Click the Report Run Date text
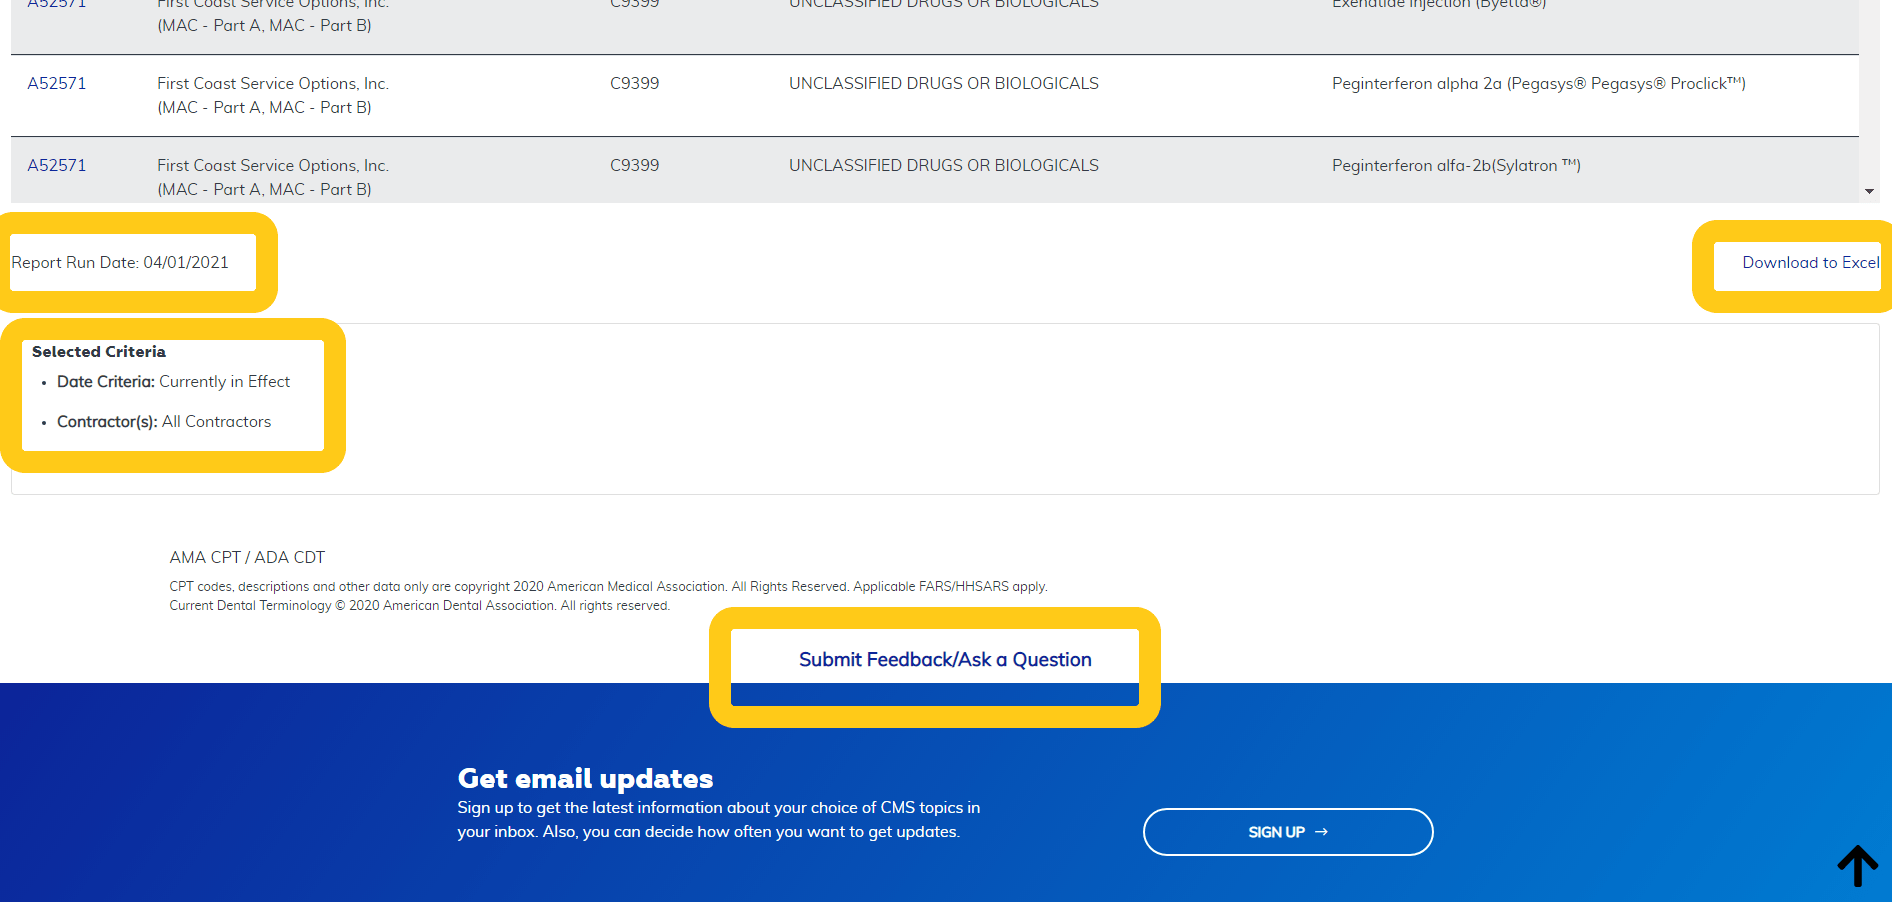This screenshot has height=902, width=1892. 120,263
